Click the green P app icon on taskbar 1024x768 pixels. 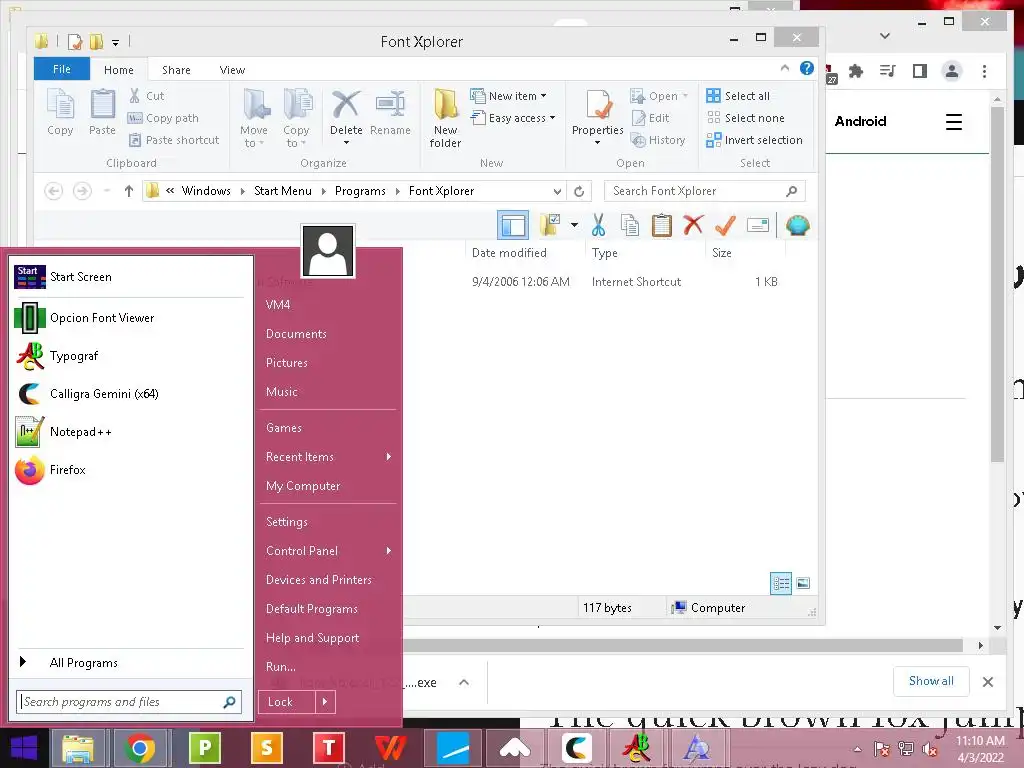[204, 747]
